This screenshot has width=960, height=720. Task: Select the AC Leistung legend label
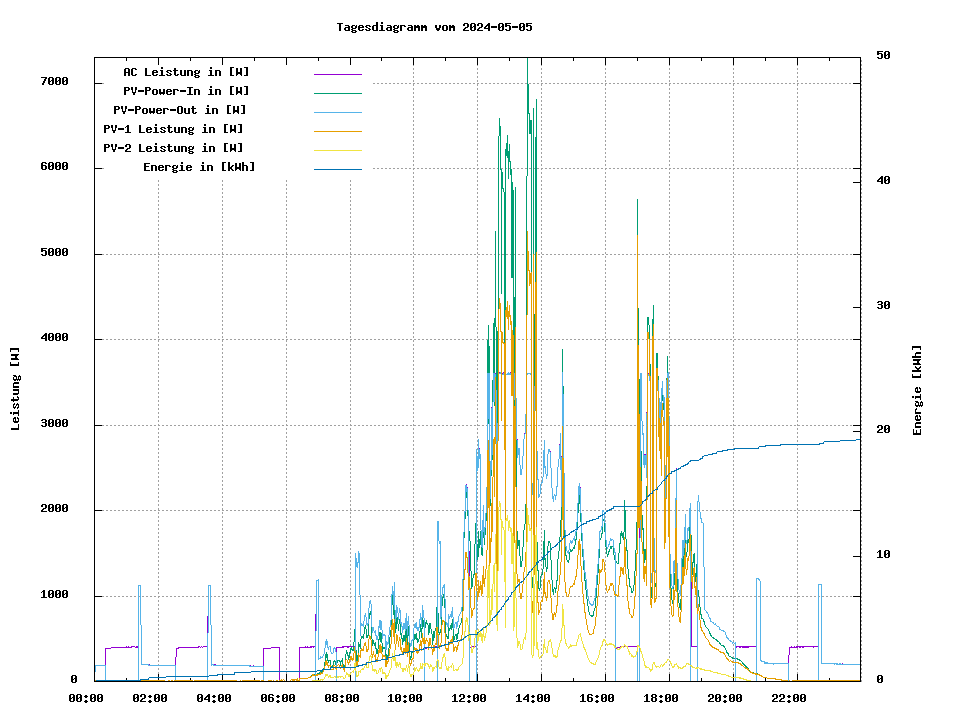pyautogui.click(x=186, y=72)
